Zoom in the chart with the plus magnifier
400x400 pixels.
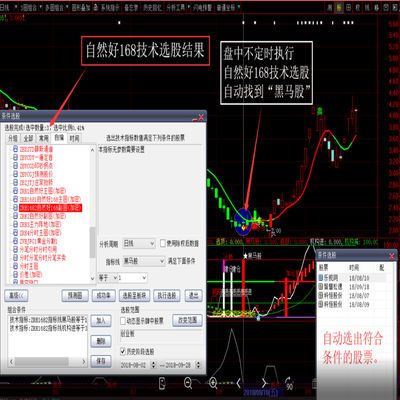[x=213, y=383]
